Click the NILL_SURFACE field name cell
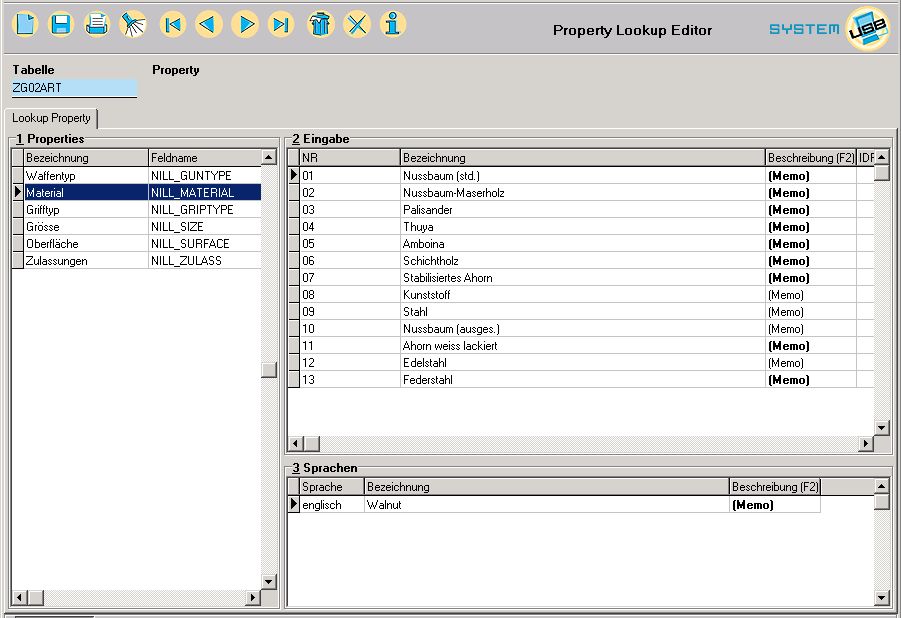This screenshot has width=901, height=618. click(x=205, y=244)
